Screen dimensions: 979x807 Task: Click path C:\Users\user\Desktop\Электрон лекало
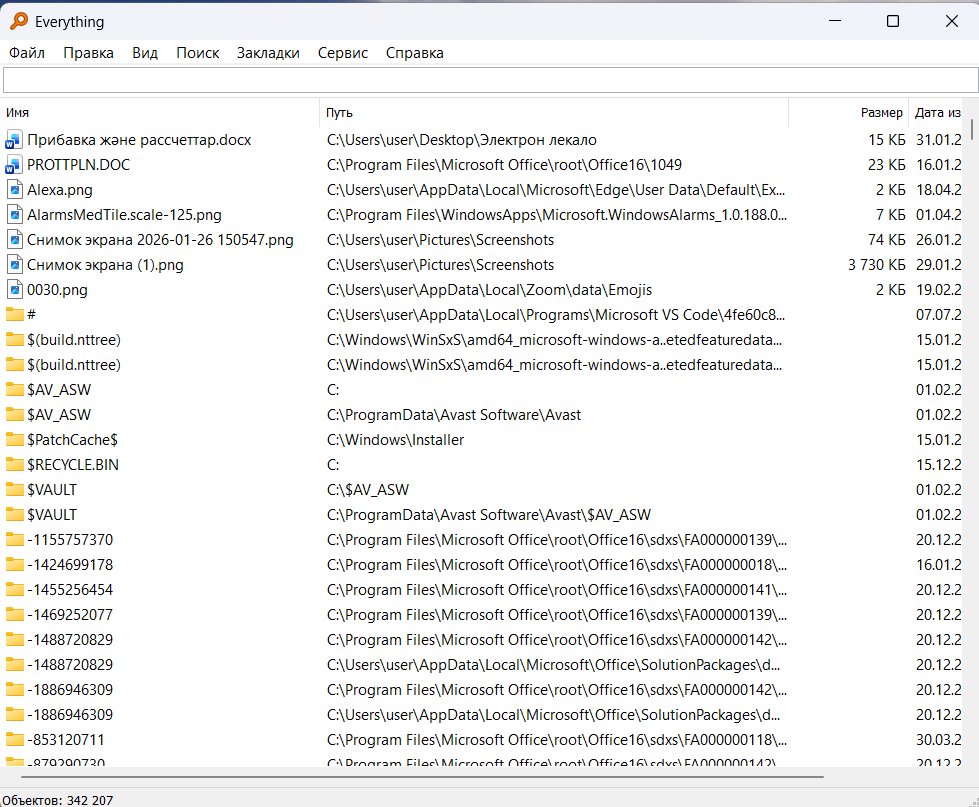pyautogui.click(x=461, y=140)
